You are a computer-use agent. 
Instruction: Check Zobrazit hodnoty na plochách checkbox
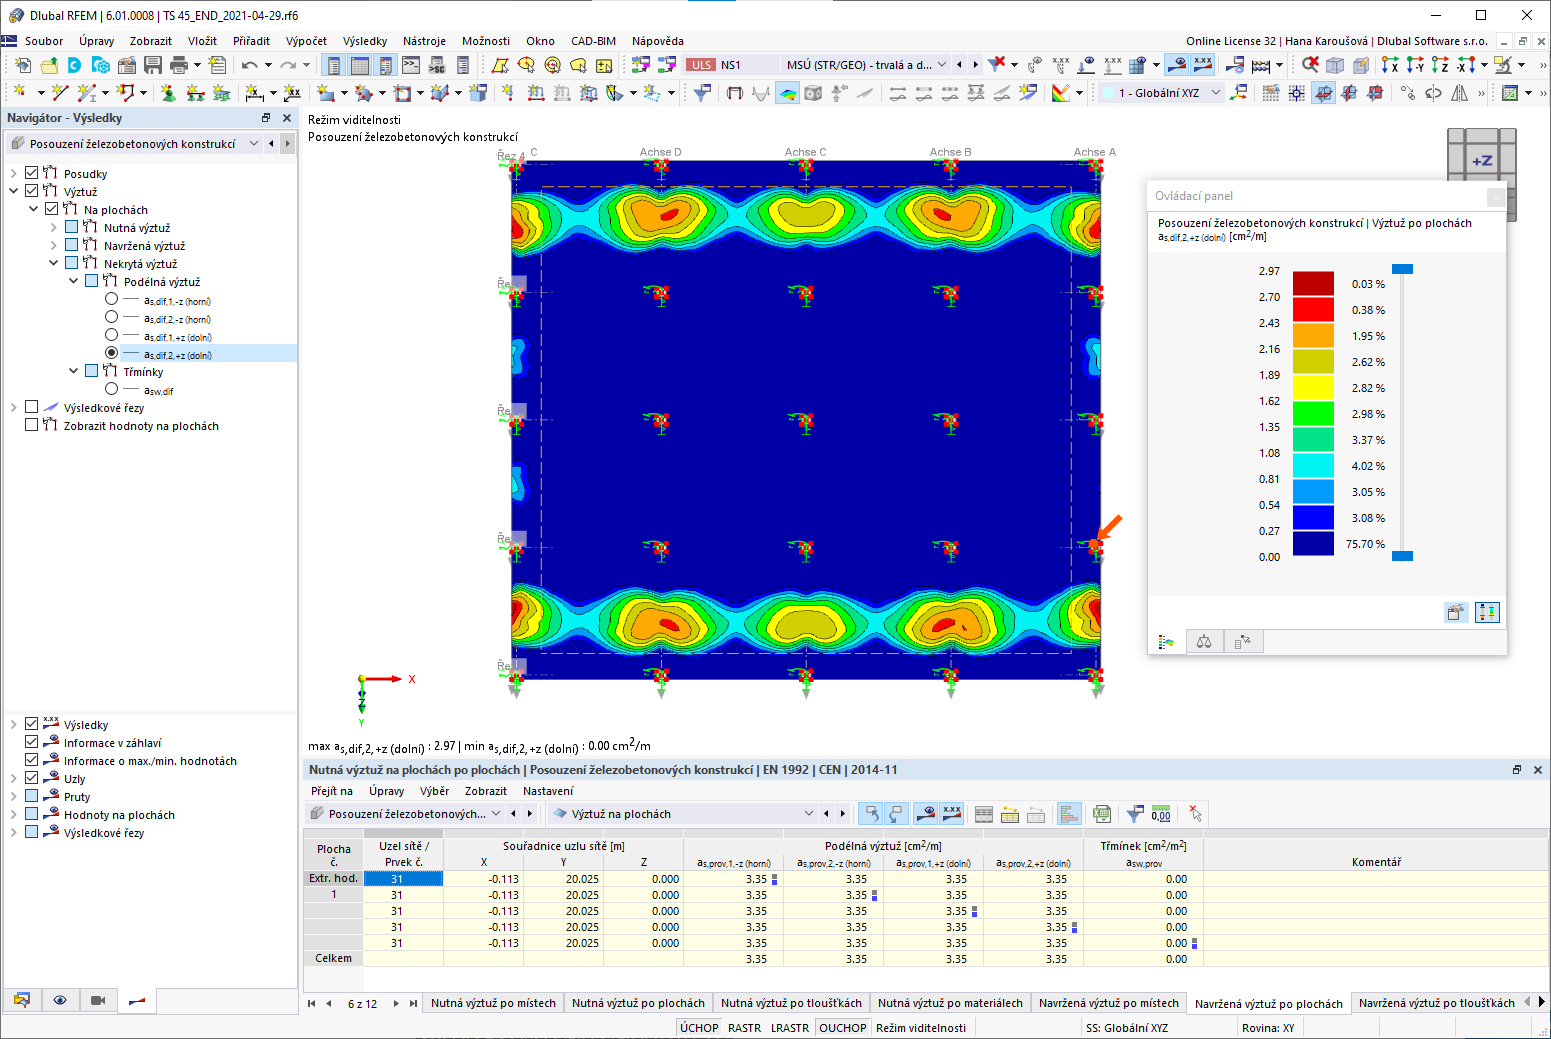tap(32, 425)
